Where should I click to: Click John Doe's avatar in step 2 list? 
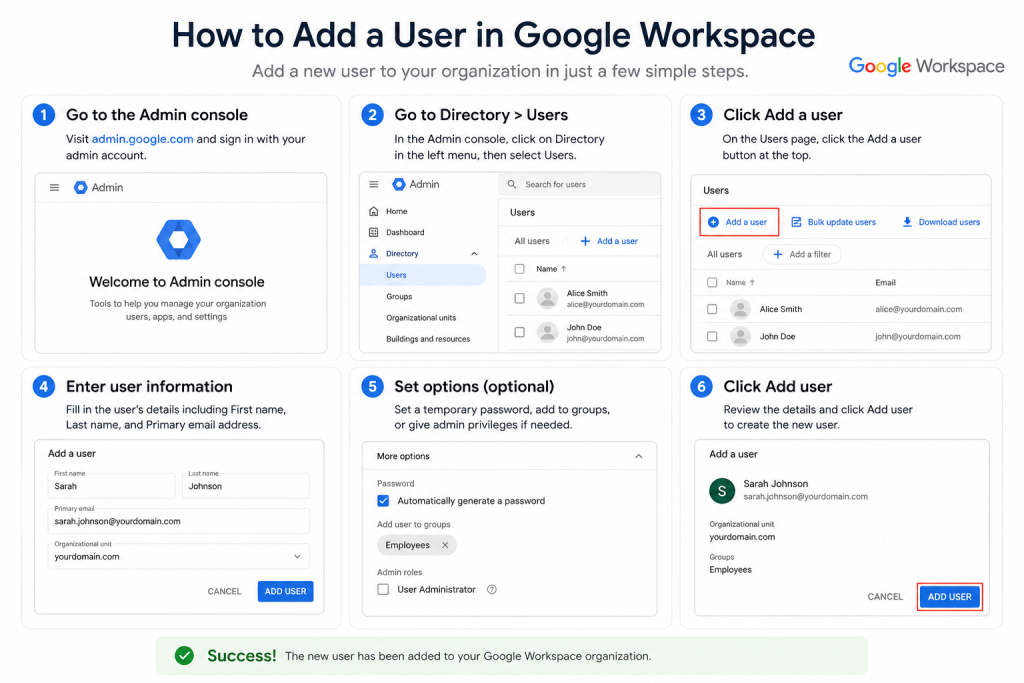coord(547,332)
